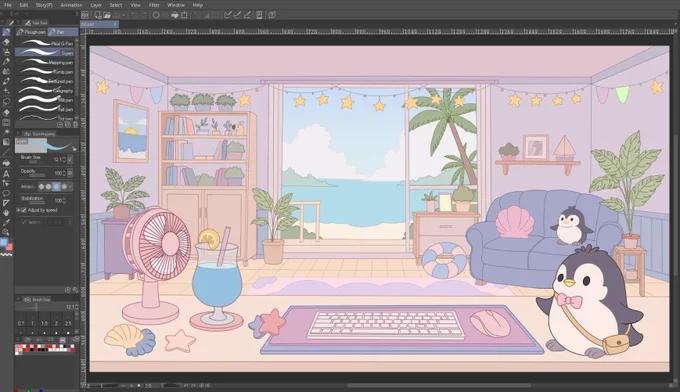Screen dimensions: 680x392
Task: Adjust Stabilization value stepper
Action: click(65, 200)
